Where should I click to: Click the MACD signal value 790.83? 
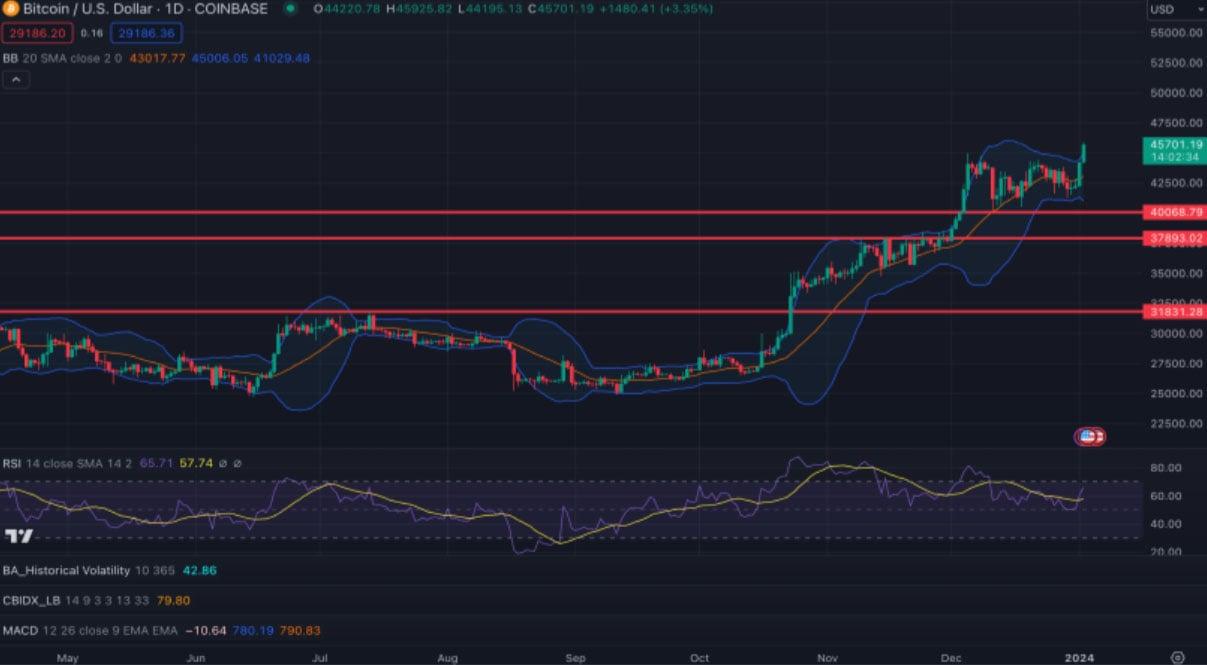(302, 630)
